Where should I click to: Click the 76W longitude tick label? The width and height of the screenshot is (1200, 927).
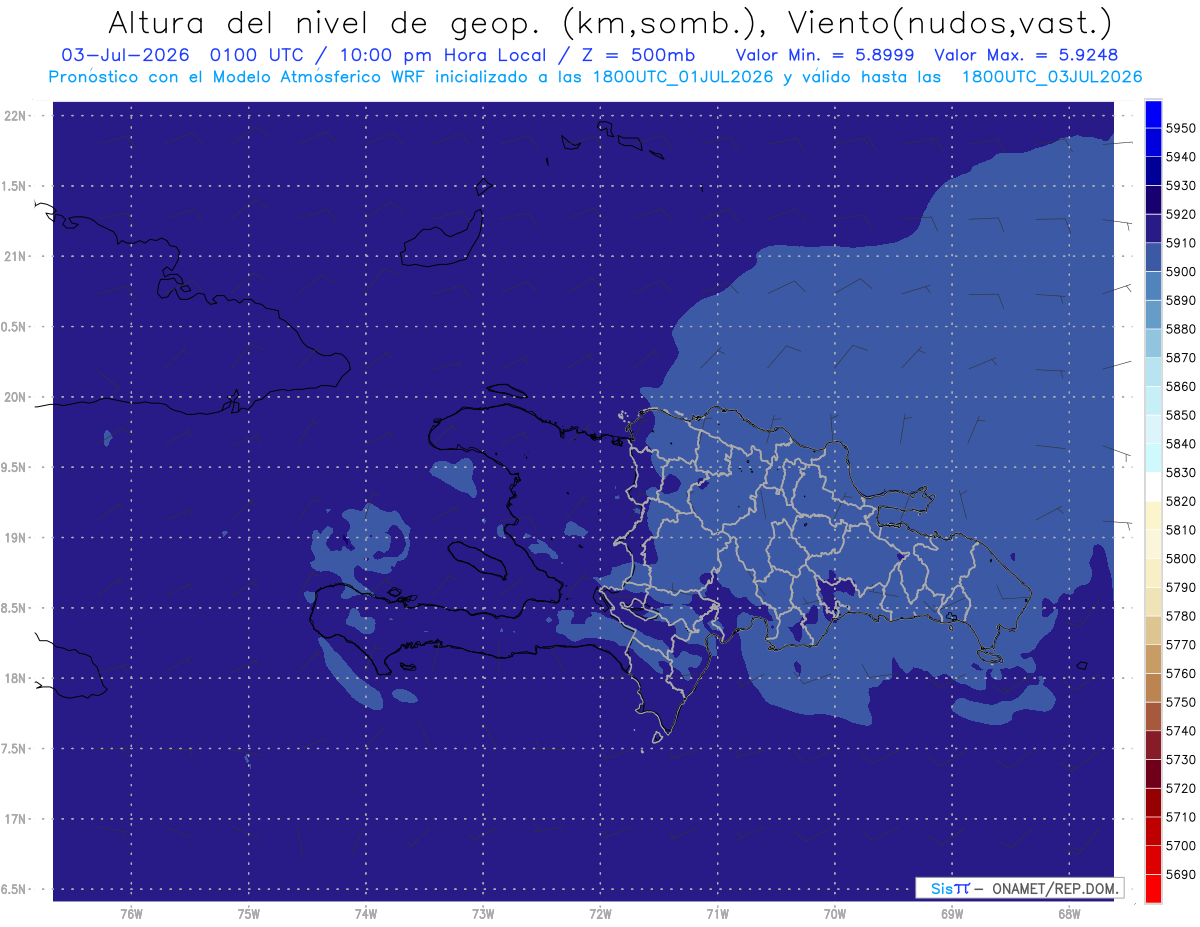pos(131,913)
